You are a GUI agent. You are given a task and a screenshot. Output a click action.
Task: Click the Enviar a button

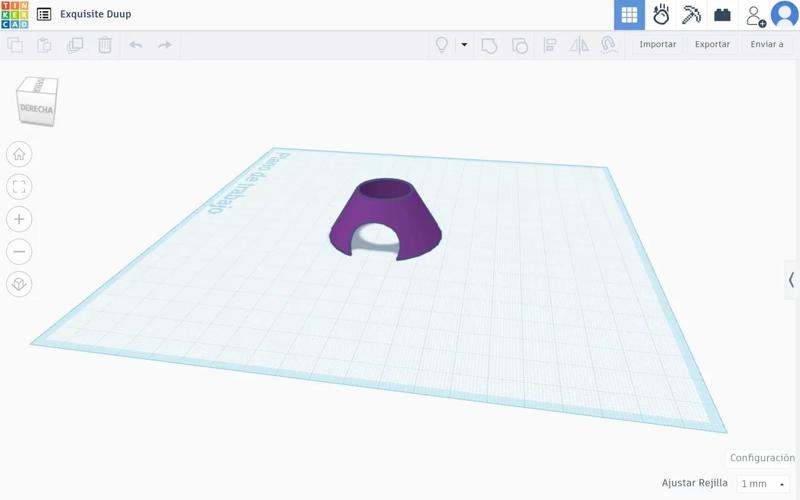click(767, 44)
